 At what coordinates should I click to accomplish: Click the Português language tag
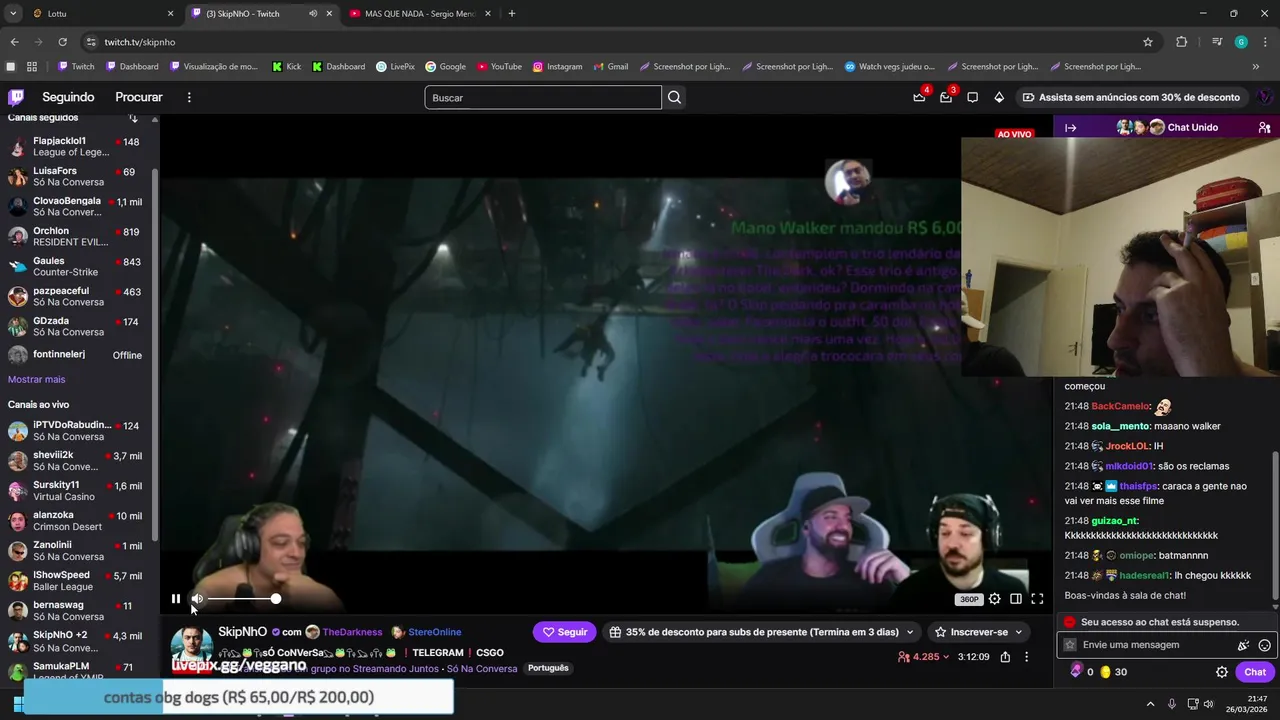point(548,668)
